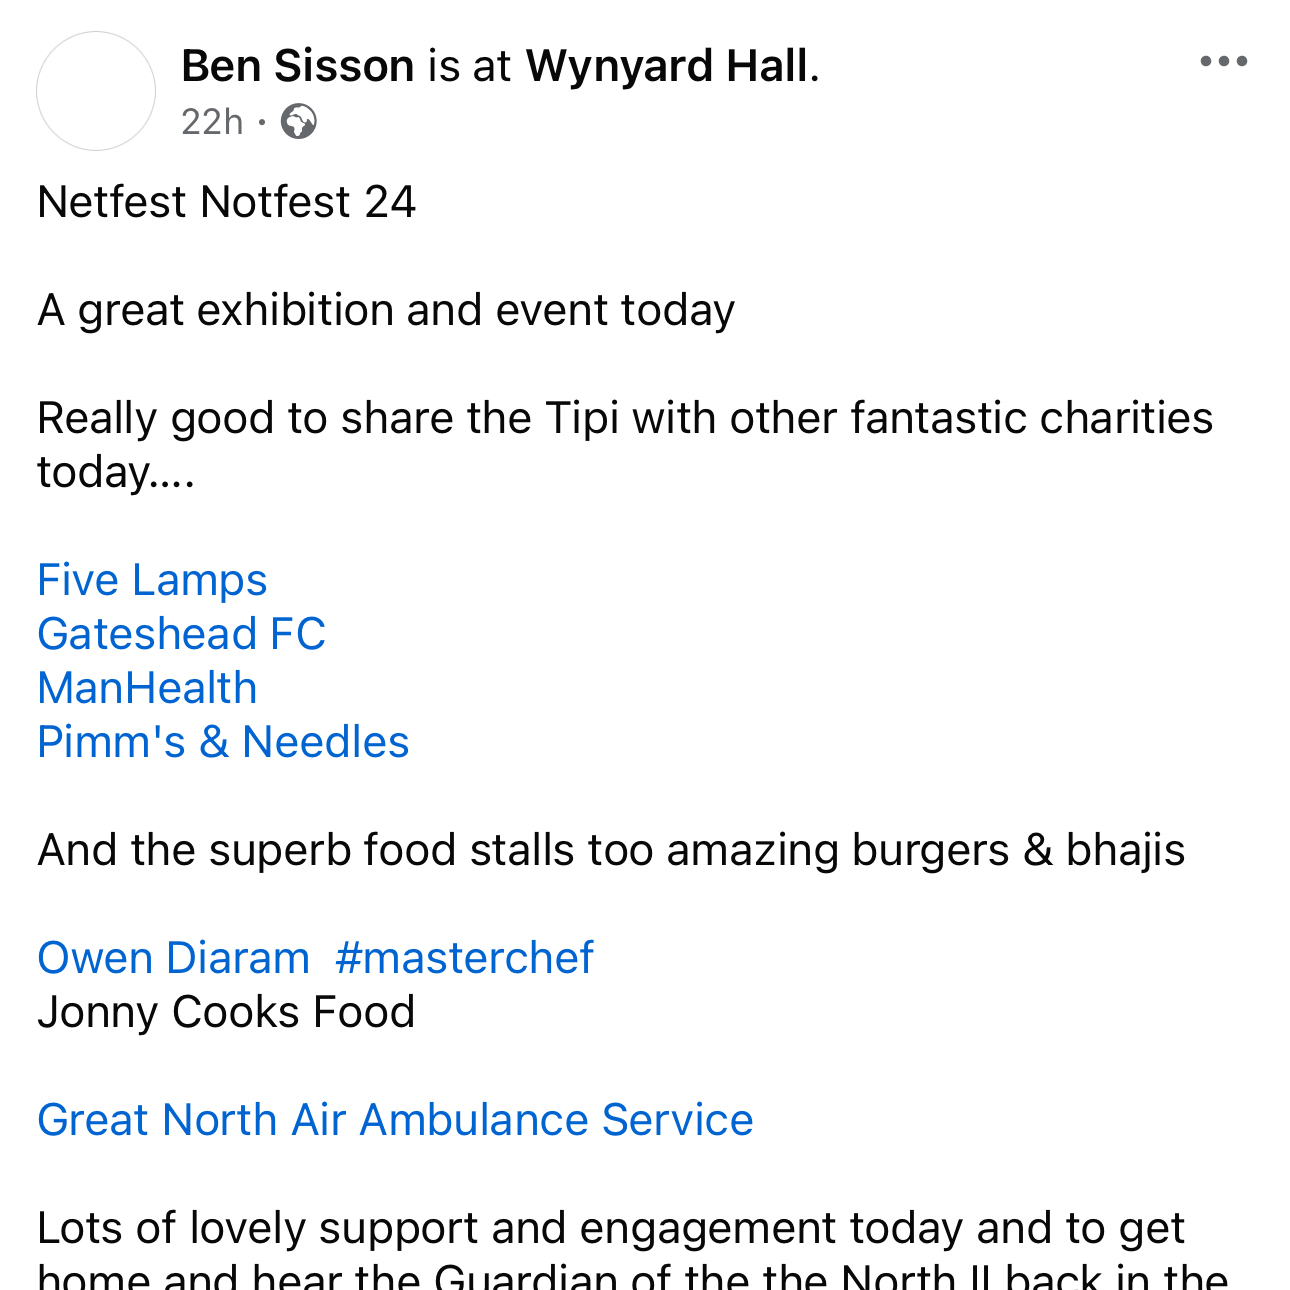Screen dimensions: 1290x1290
Task: Visit the Gateshead FC page link
Action: point(181,634)
